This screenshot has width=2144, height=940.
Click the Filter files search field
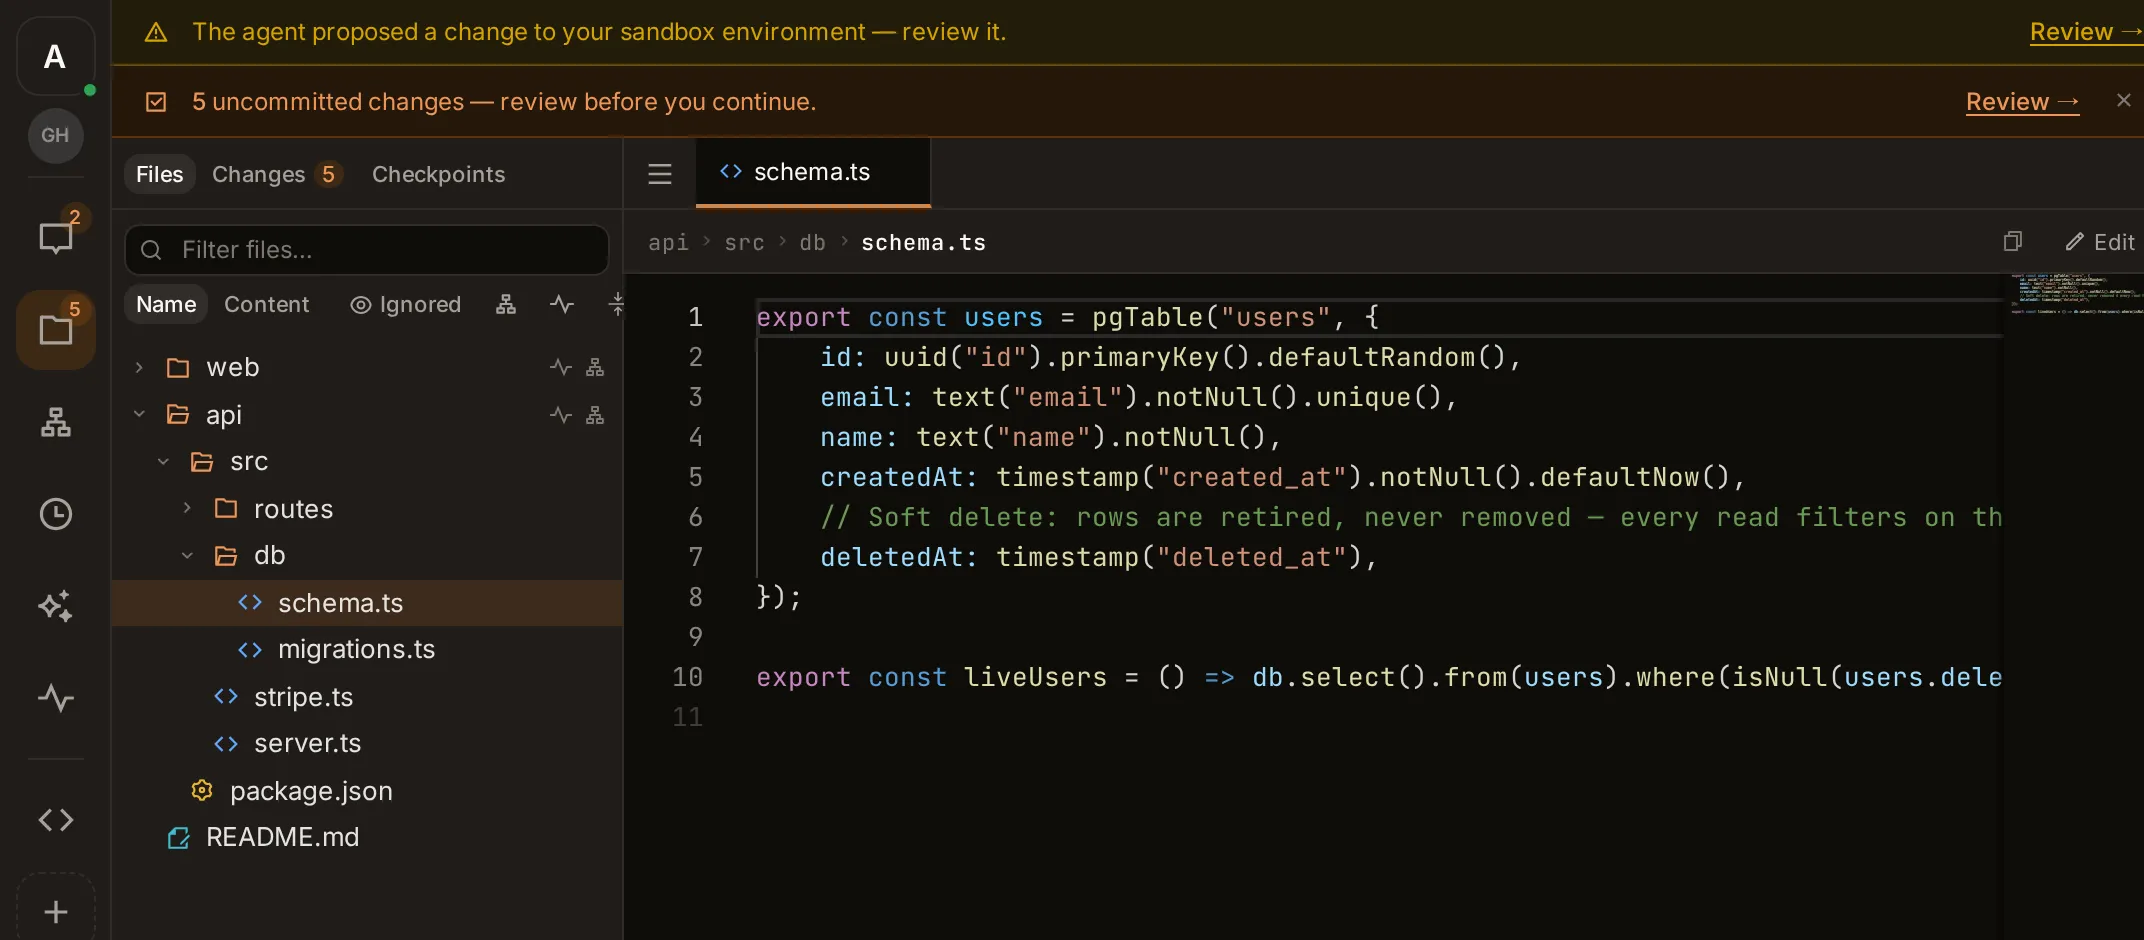367,250
